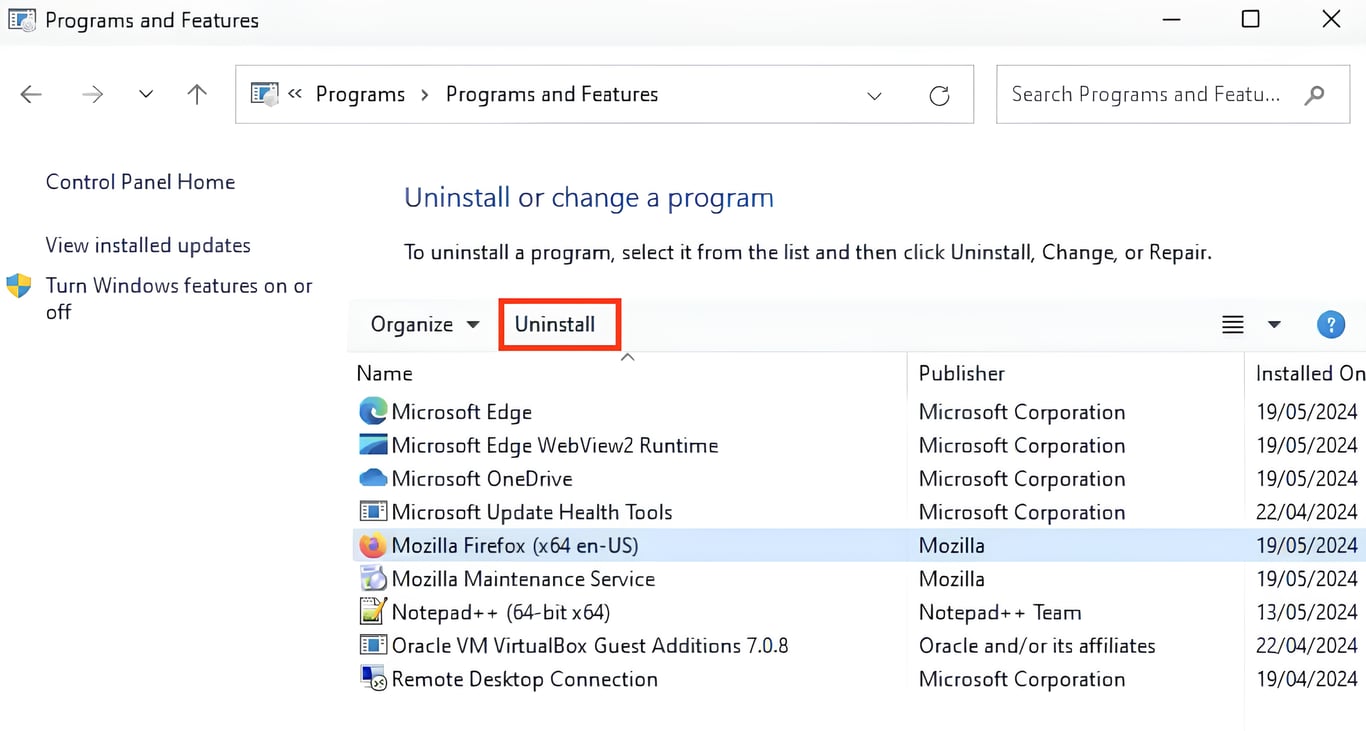Open Control Panel Home
The height and width of the screenshot is (731, 1366).
[x=140, y=181]
